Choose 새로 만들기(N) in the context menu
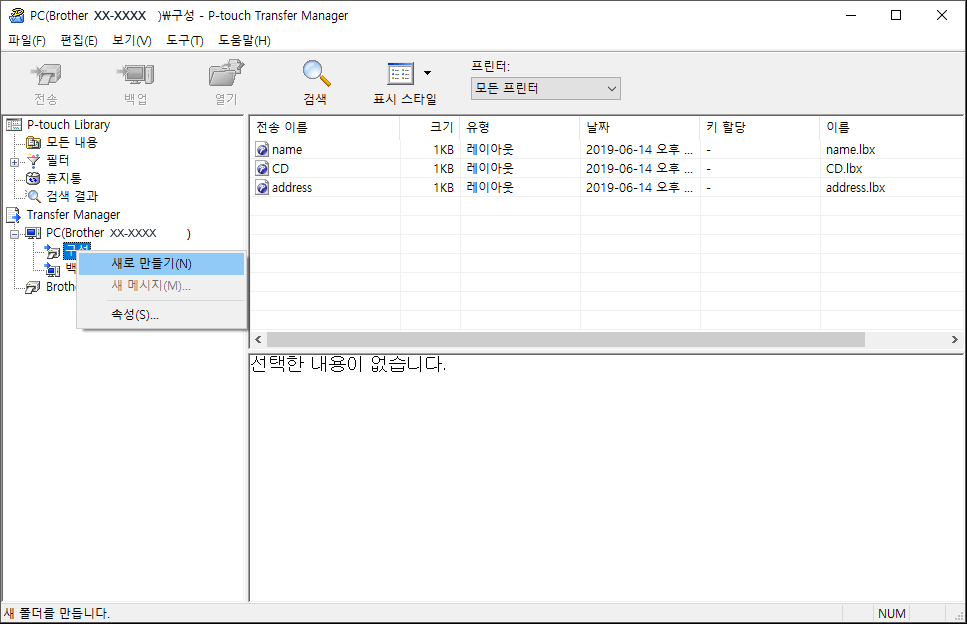The height and width of the screenshot is (624, 967). point(162,264)
